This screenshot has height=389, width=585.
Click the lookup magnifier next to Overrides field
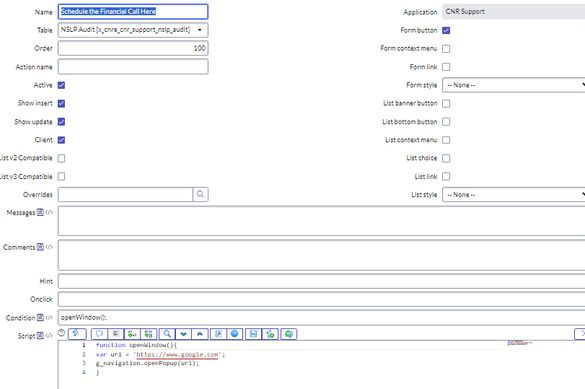[200, 194]
